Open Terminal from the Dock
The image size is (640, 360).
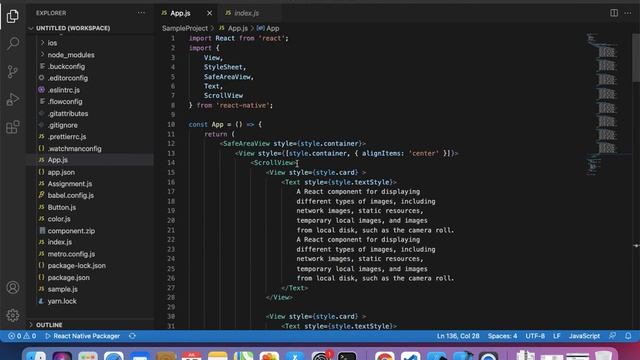tap(347, 356)
